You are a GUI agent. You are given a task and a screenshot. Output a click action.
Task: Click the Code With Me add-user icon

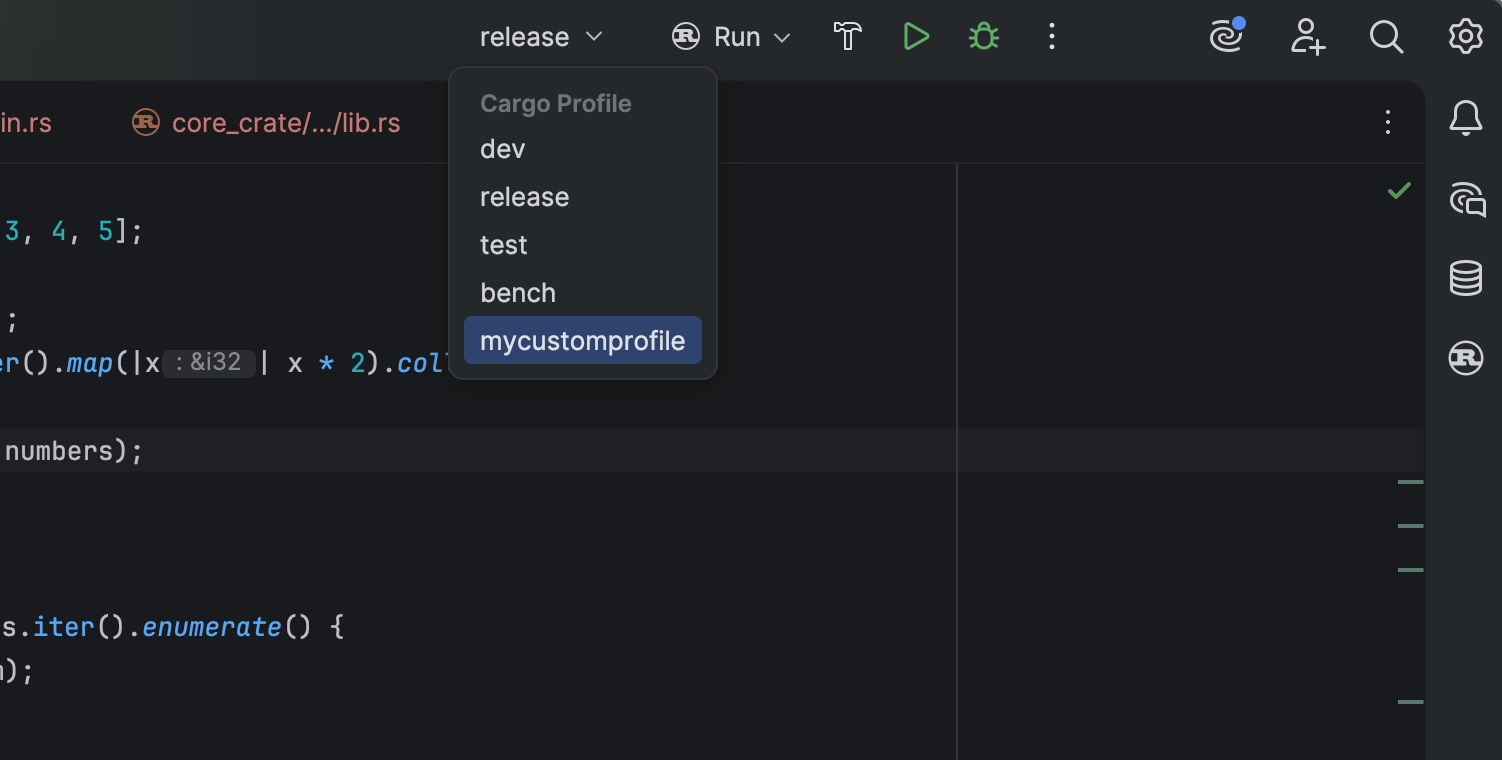pos(1307,37)
